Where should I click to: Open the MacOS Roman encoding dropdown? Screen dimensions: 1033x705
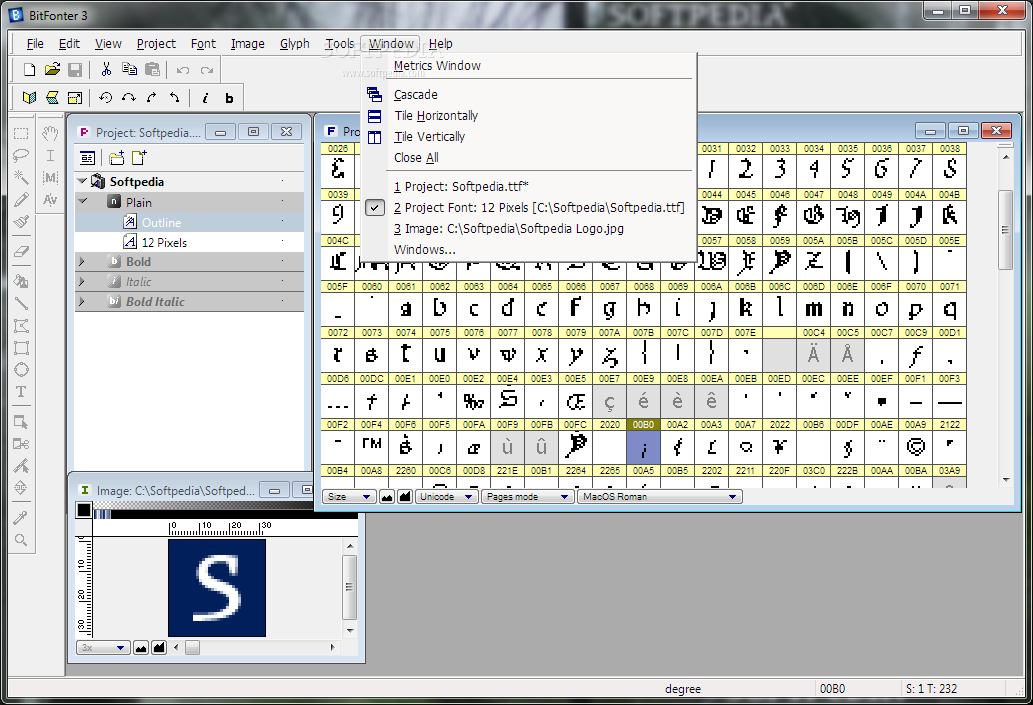(659, 497)
